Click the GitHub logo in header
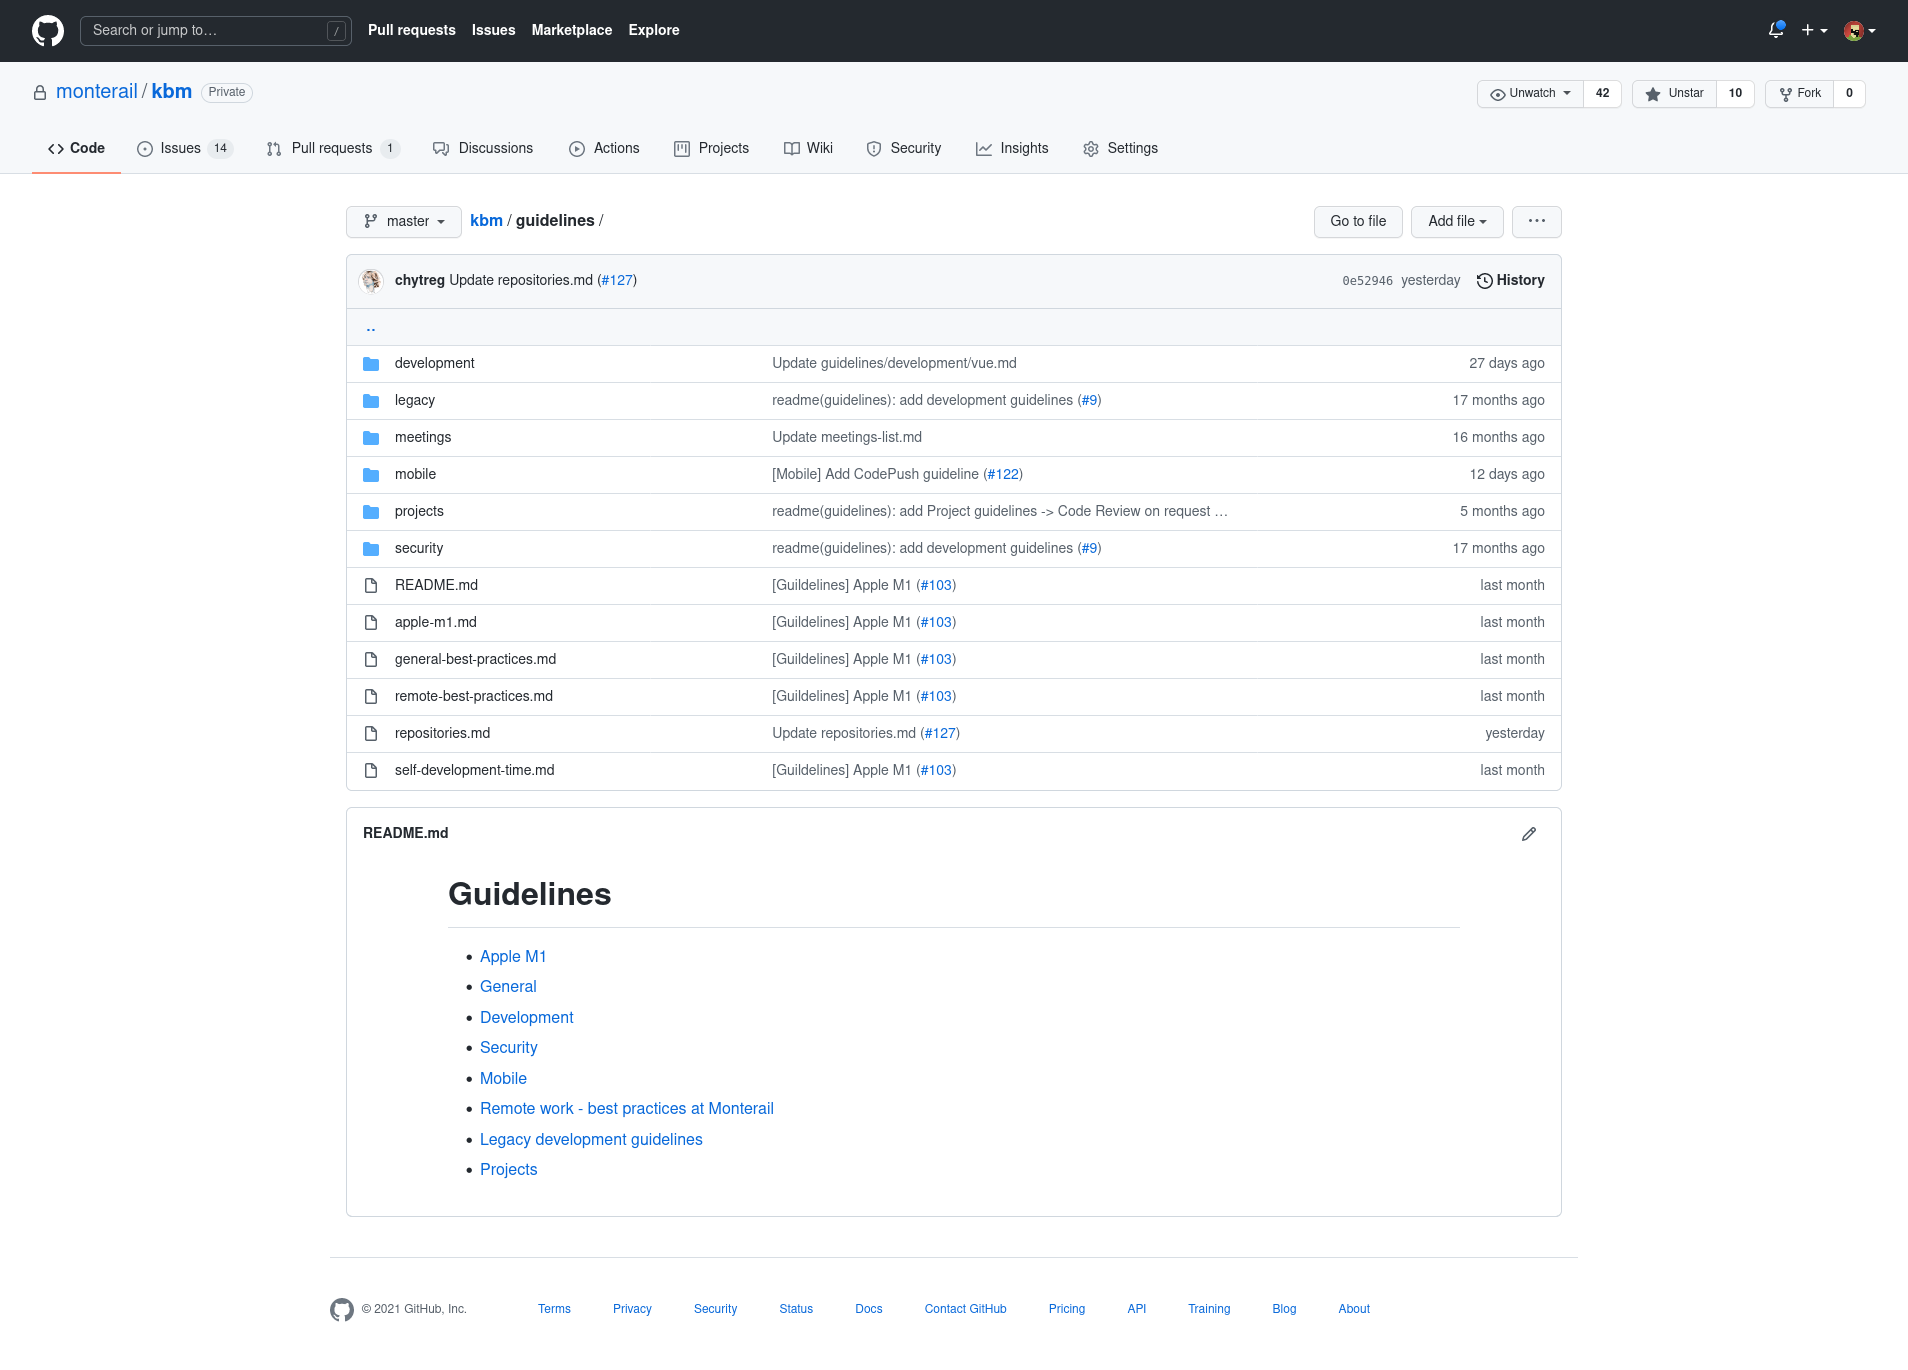The height and width of the screenshot is (1370, 1908). [48, 31]
